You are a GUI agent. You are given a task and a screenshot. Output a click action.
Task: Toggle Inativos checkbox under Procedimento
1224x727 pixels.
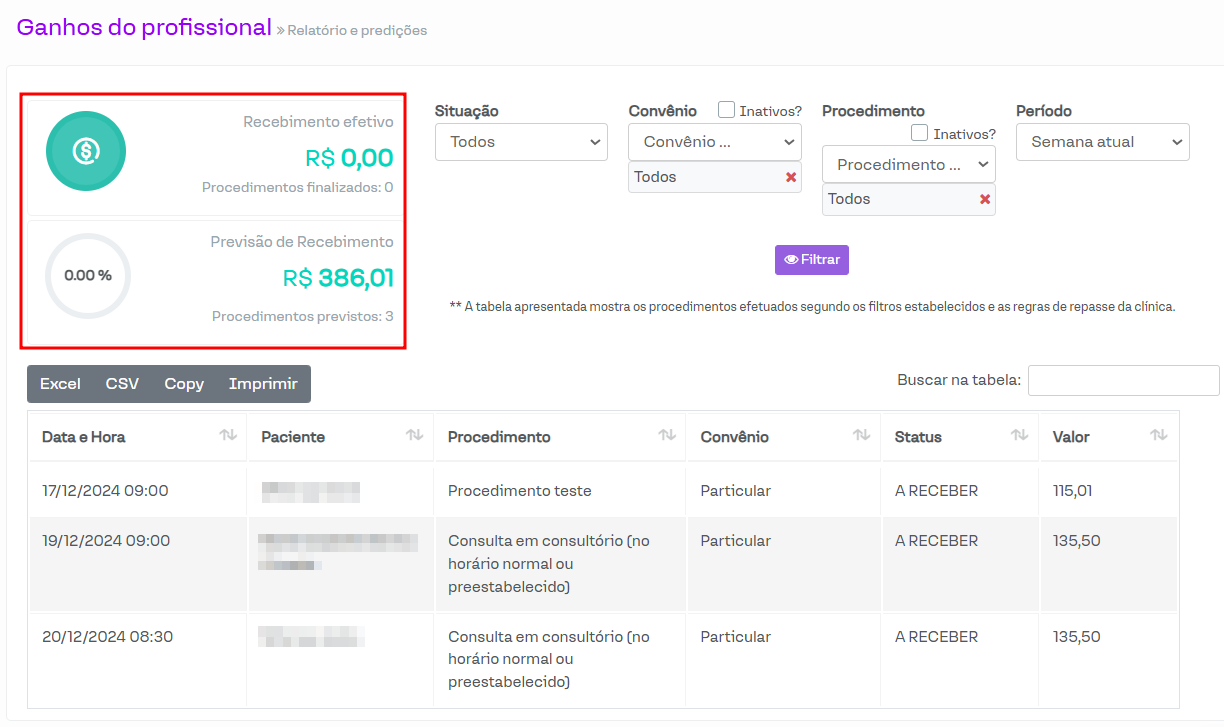920,133
